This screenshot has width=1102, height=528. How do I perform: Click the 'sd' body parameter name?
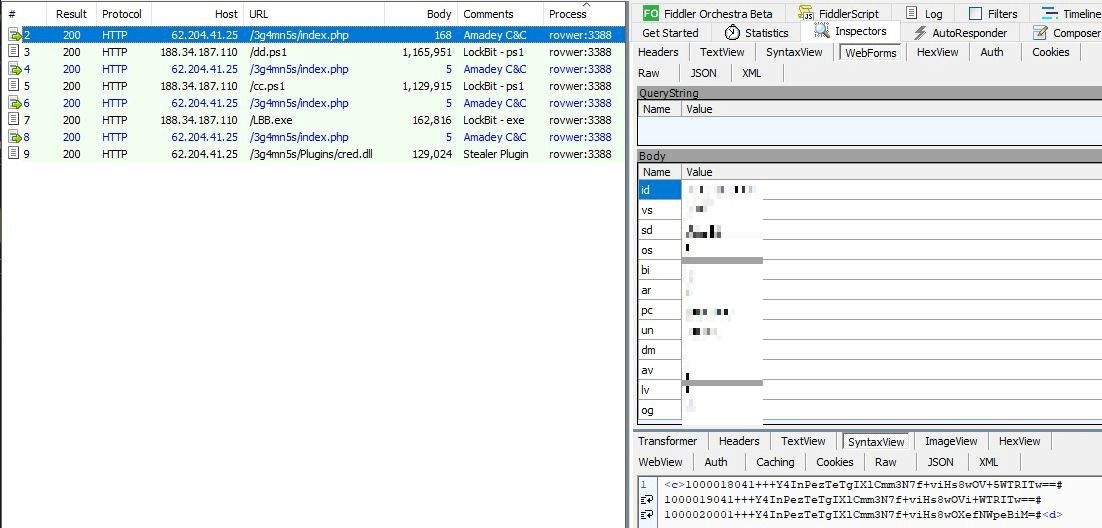(x=659, y=230)
